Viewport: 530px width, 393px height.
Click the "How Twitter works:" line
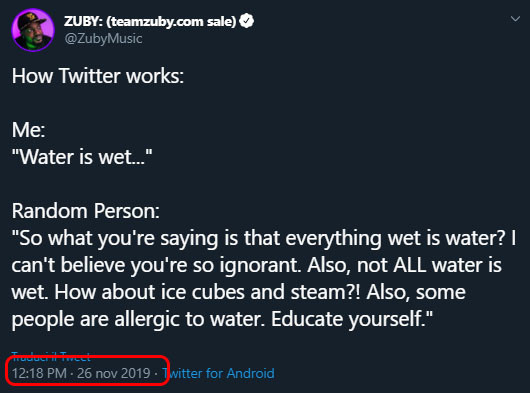pyautogui.click(x=98, y=76)
